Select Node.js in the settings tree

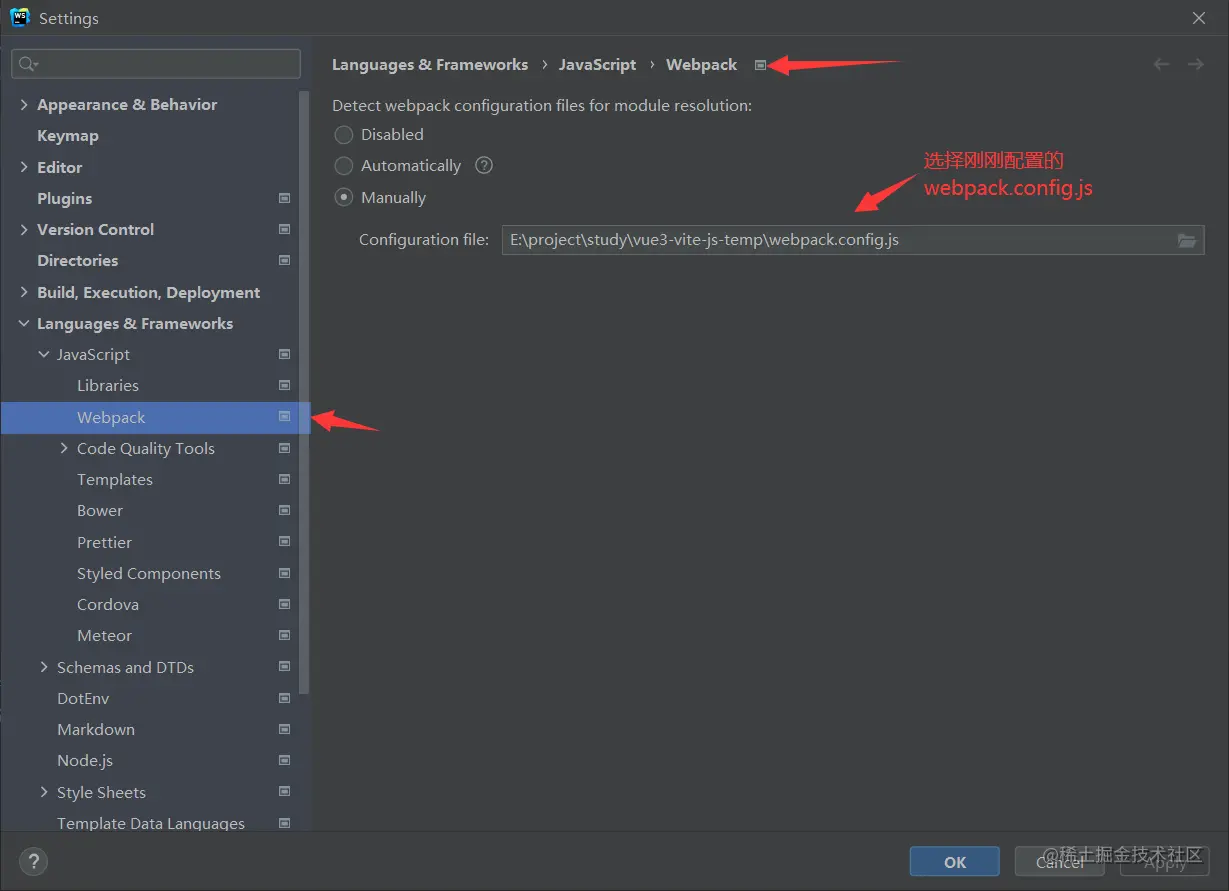point(85,760)
